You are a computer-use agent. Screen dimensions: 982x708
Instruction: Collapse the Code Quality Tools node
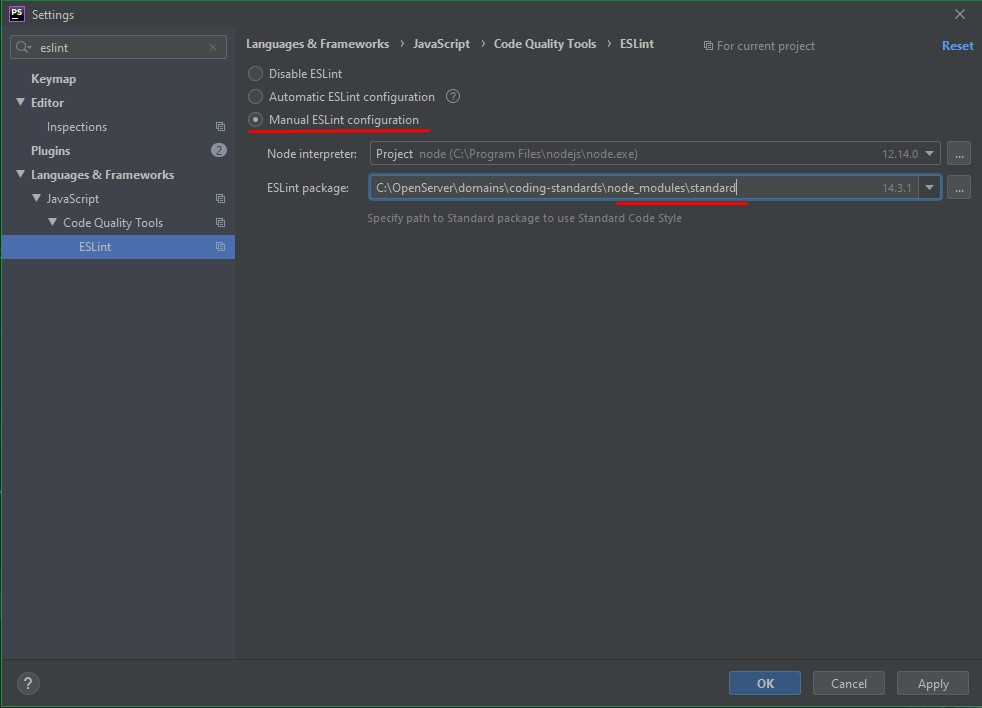[x=53, y=222]
